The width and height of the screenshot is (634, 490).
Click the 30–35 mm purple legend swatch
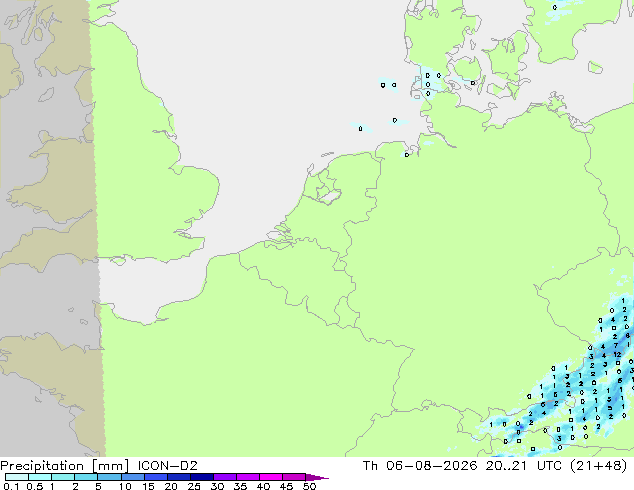224,477
